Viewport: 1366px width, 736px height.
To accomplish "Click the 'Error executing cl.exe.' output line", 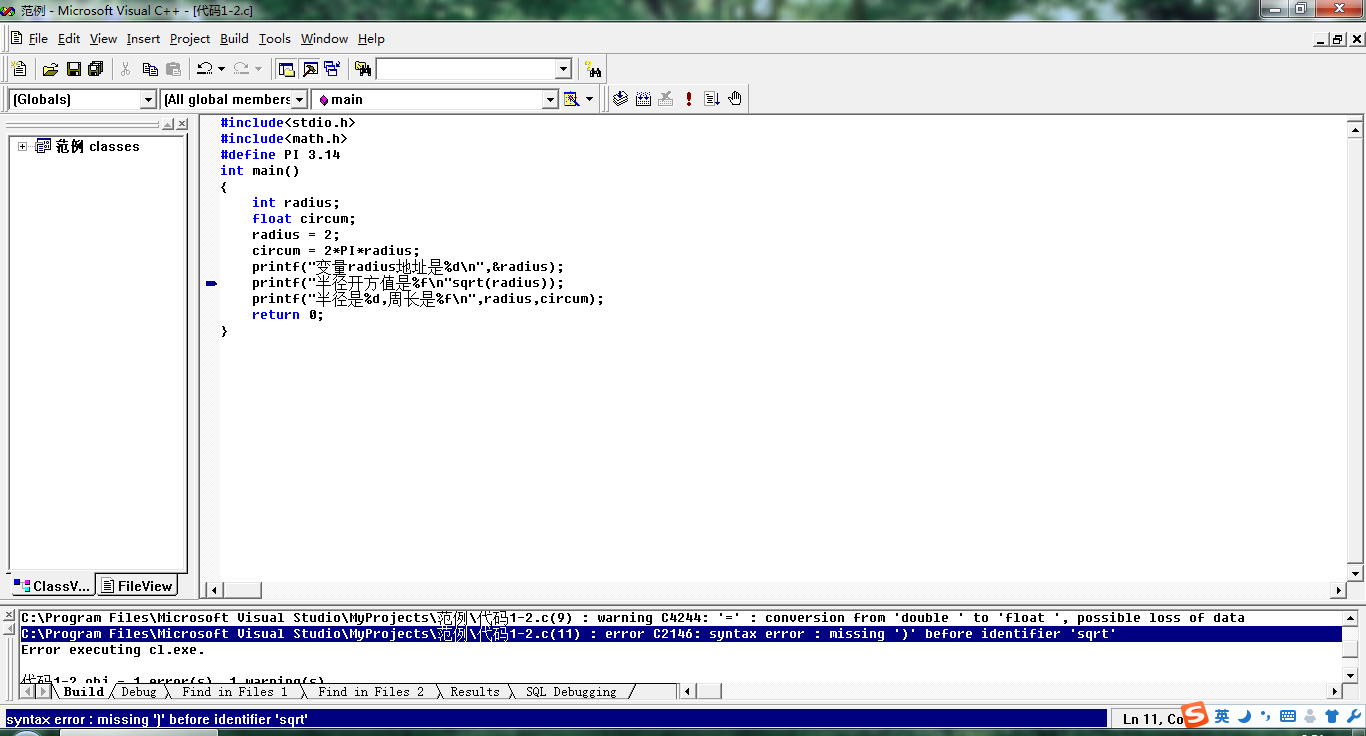I will pos(113,650).
